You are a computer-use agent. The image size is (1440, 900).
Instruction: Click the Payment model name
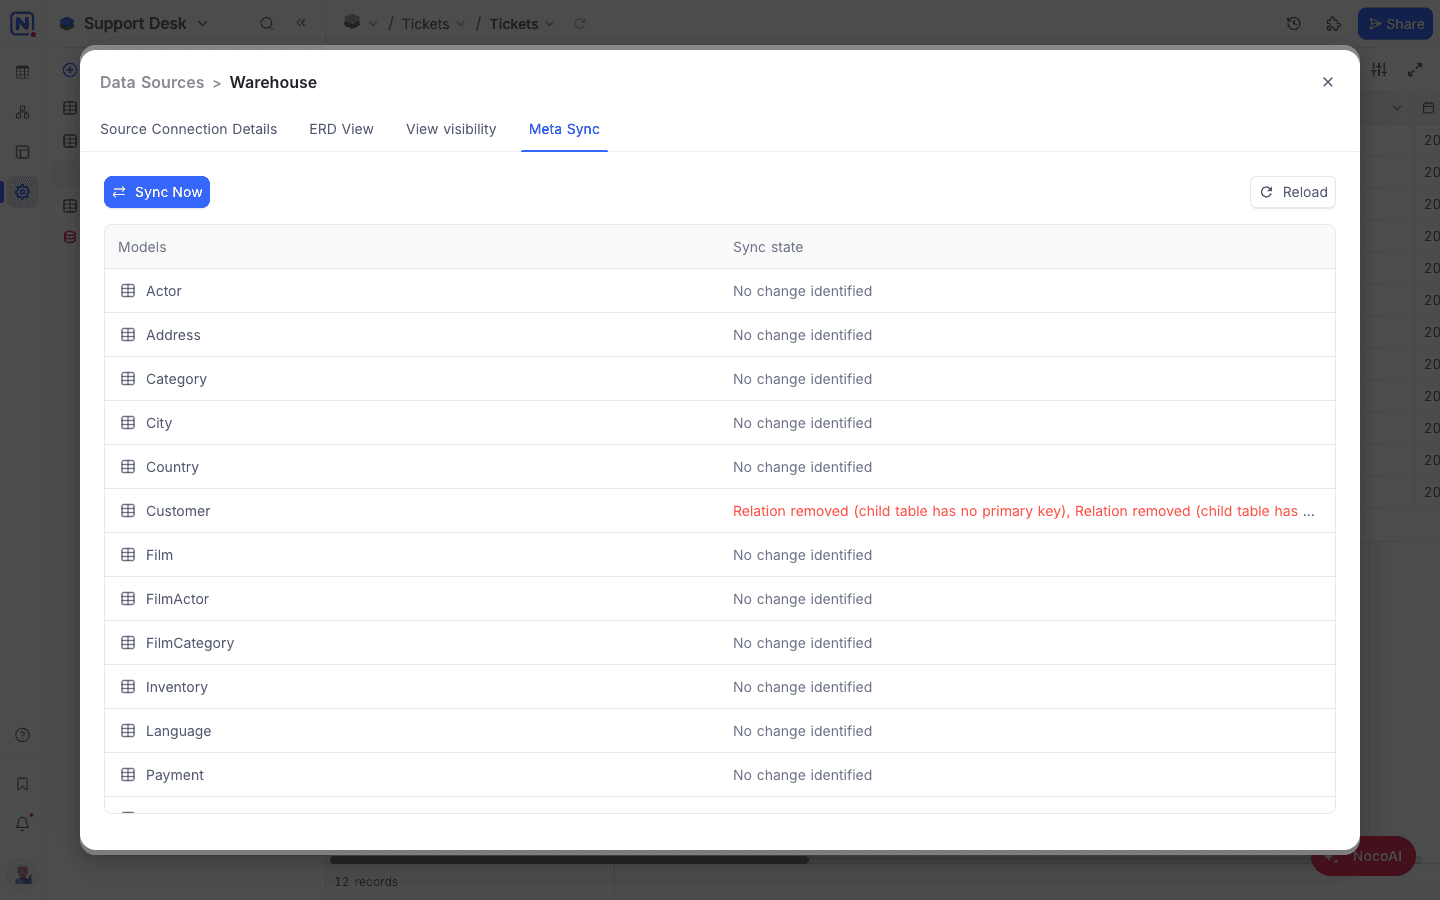175,775
